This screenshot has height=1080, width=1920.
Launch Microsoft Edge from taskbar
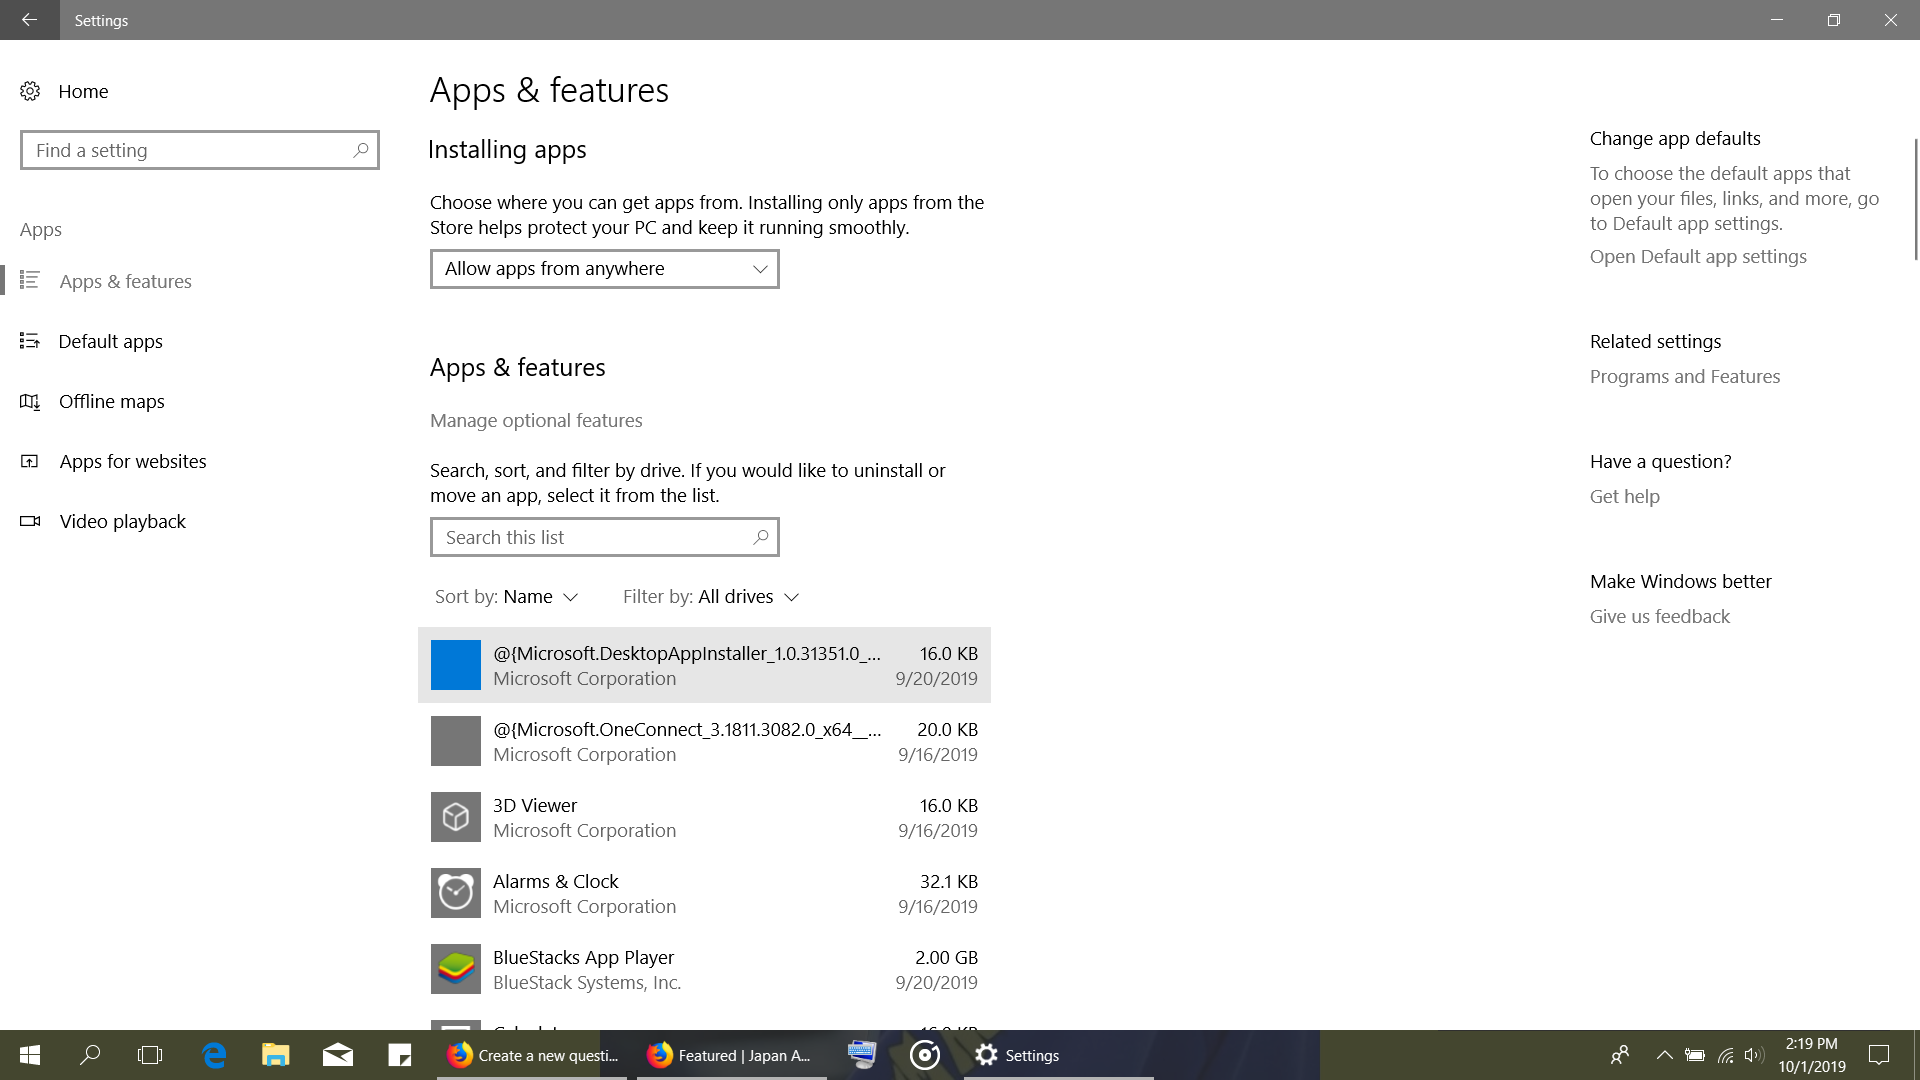214,1055
